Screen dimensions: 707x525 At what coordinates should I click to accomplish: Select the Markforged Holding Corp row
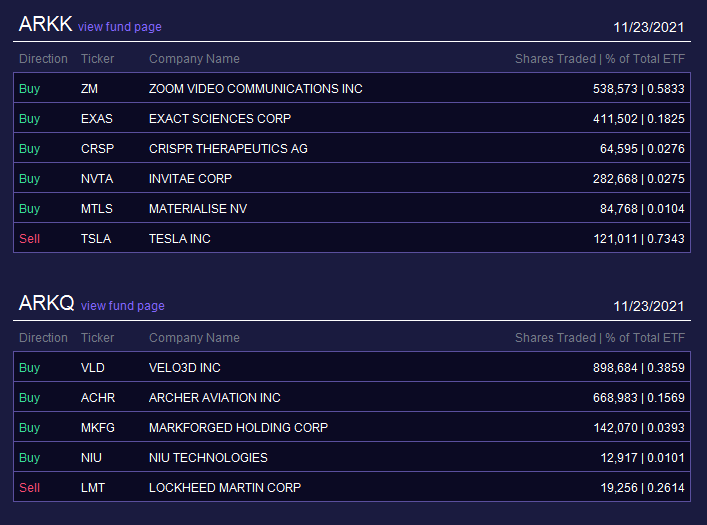click(352, 427)
